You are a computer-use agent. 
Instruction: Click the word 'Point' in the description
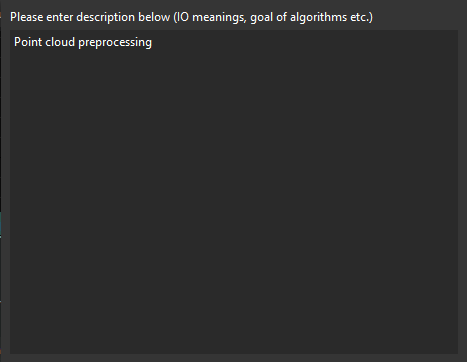click(x=28, y=42)
